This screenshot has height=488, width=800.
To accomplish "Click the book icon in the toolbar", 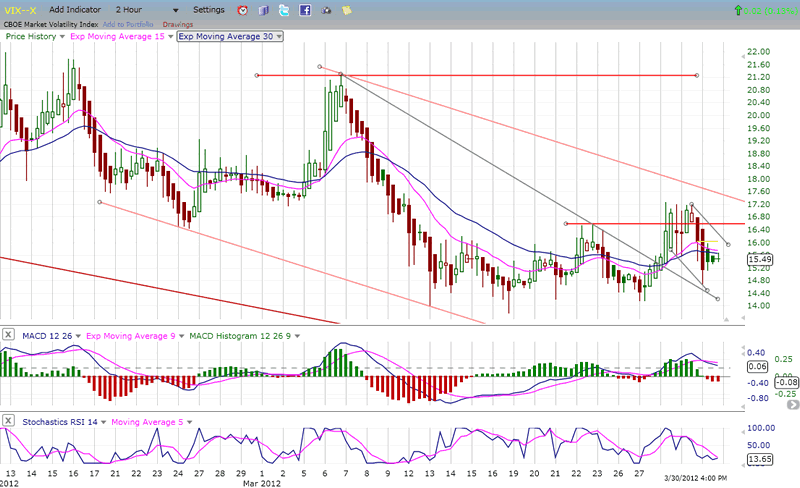I will 264,10.
